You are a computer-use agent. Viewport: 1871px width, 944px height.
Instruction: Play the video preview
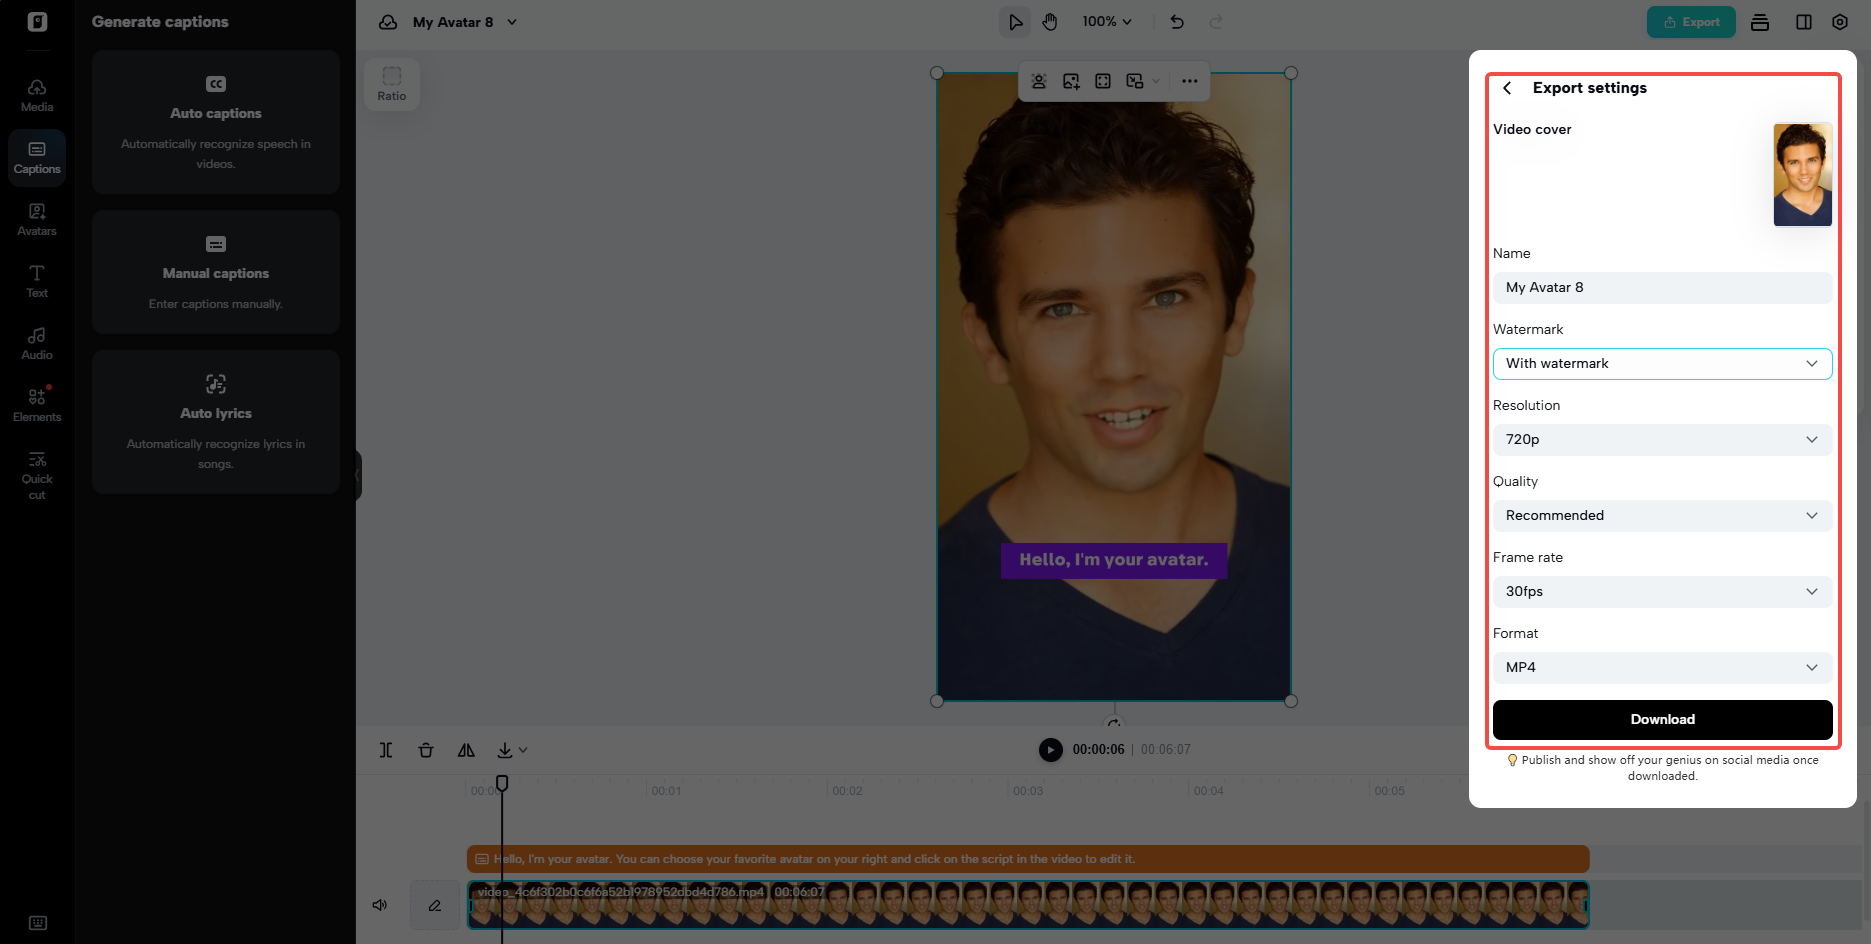tap(1050, 749)
